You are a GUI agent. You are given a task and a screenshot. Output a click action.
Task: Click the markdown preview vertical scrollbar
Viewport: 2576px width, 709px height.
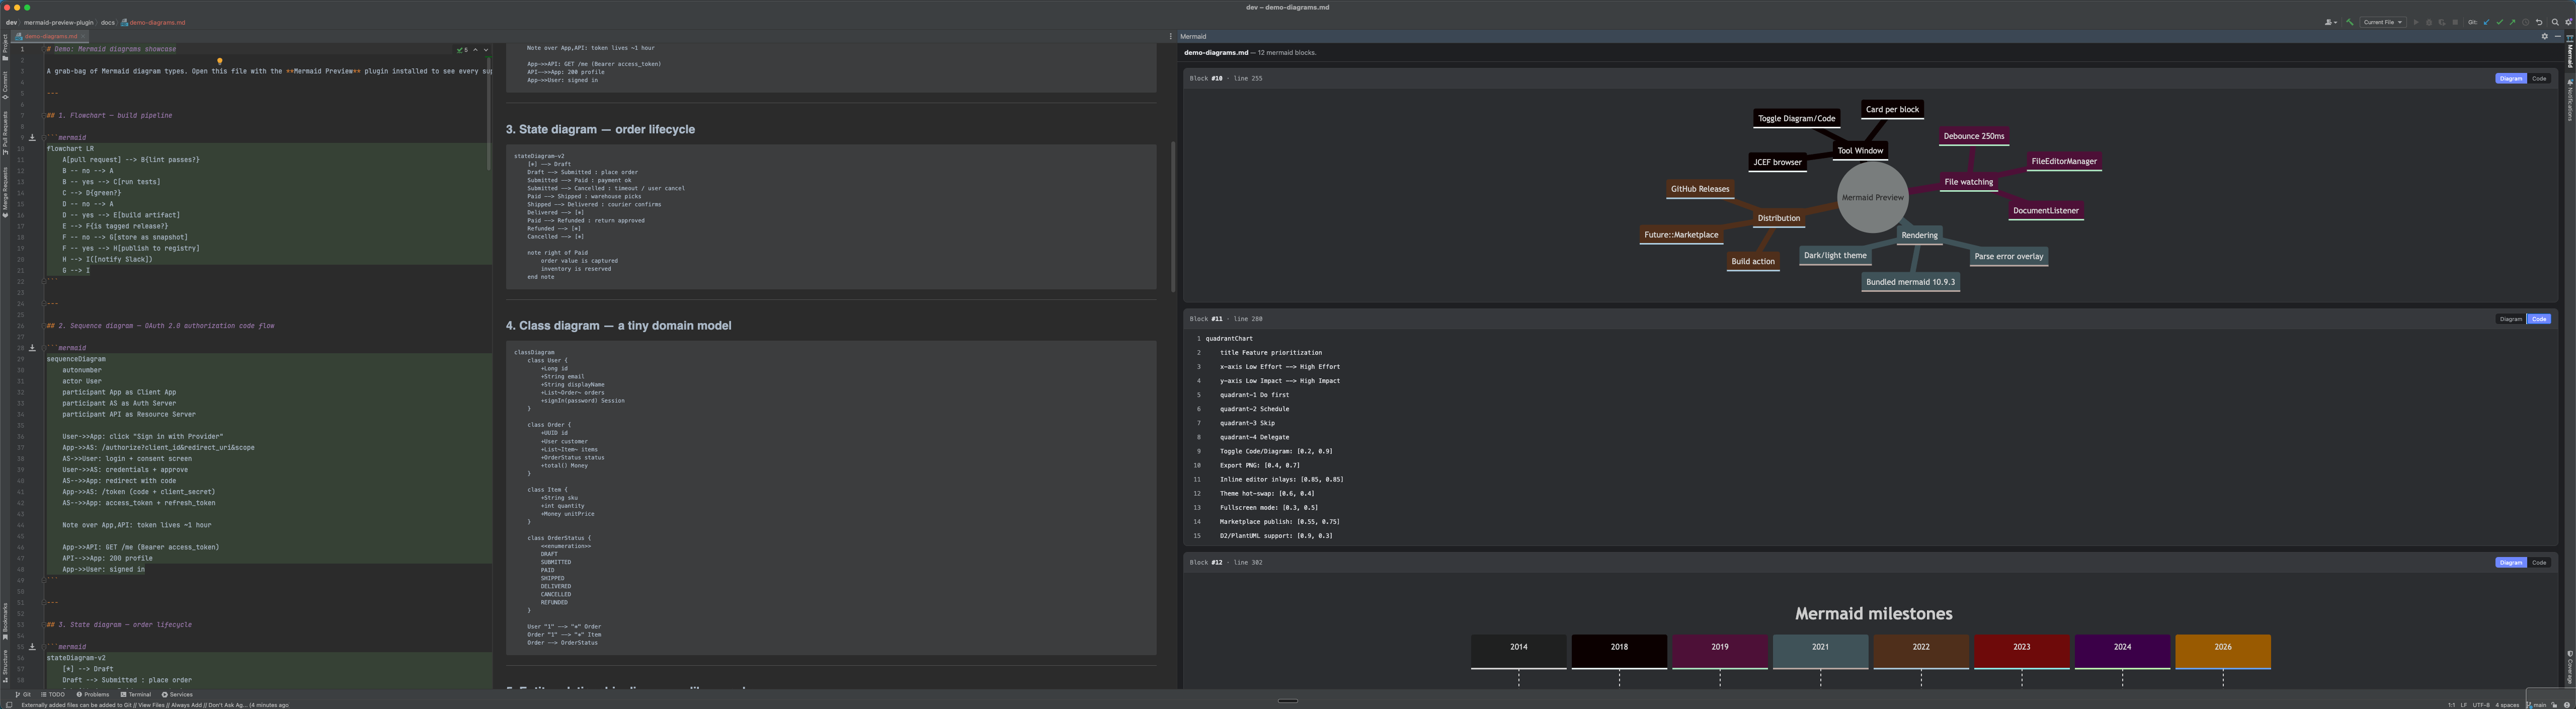tap(1173, 216)
